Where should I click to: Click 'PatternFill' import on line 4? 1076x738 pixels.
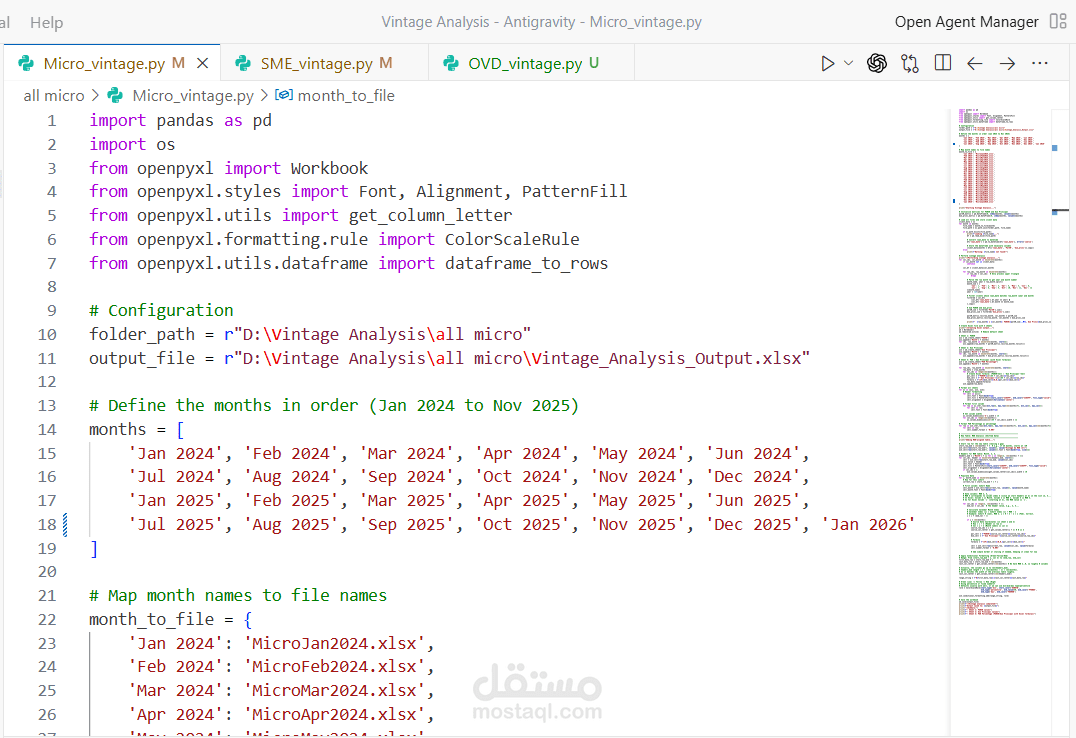[x=574, y=192]
